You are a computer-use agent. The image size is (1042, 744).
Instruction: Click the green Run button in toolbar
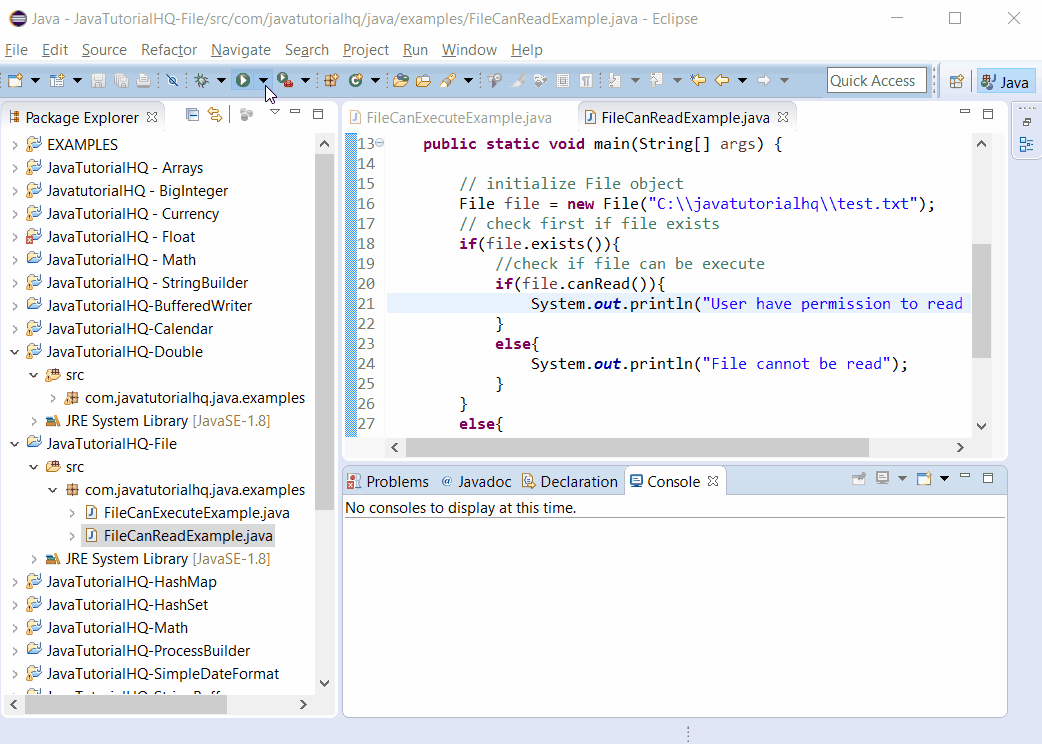tap(242, 81)
